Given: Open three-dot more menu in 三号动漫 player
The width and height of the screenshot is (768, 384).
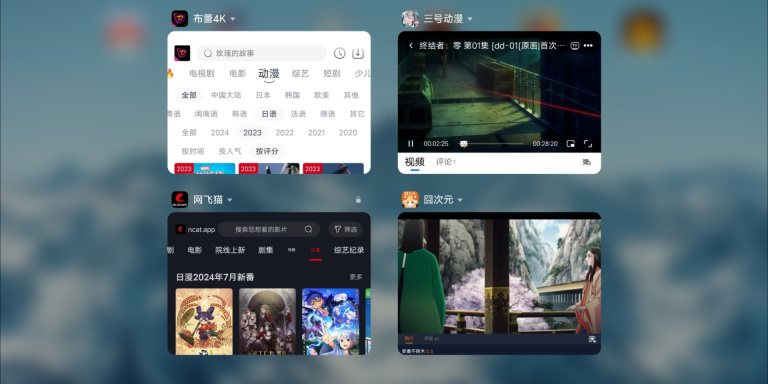Looking at the screenshot, I should (x=588, y=46).
